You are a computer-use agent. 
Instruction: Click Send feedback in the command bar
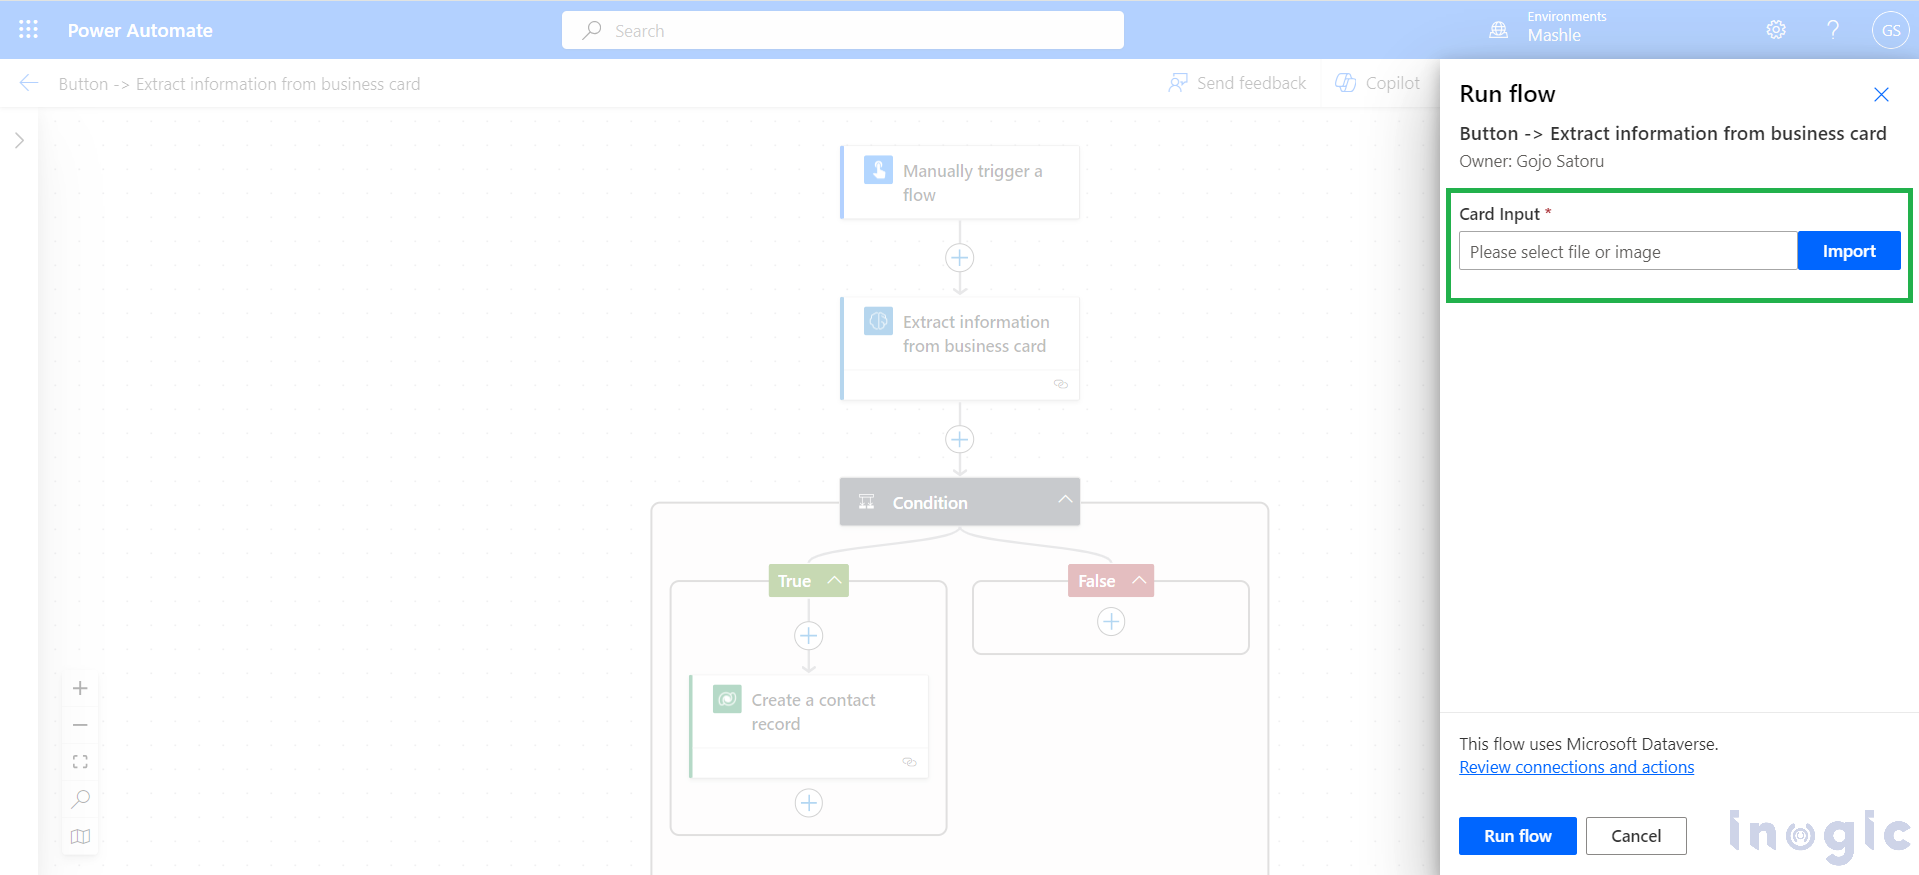point(1237,83)
